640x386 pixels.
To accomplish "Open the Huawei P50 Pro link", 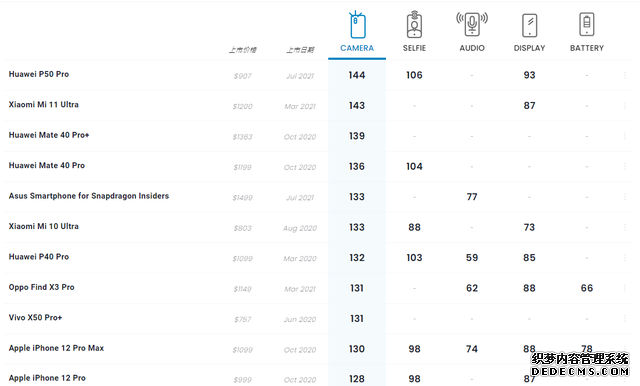I will pyautogui.click(x=39, y=74).
